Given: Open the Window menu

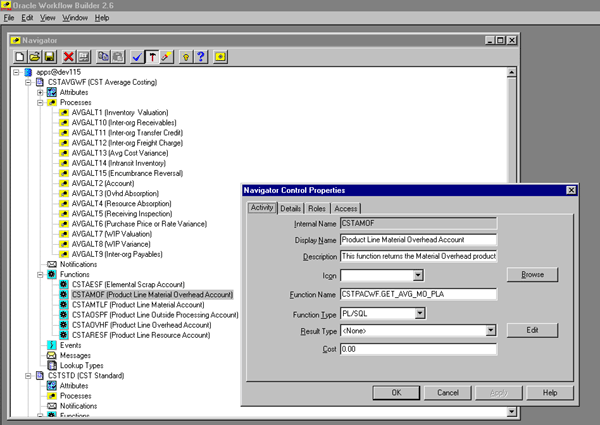Looking at the screenshot, I should coord(75,18).
